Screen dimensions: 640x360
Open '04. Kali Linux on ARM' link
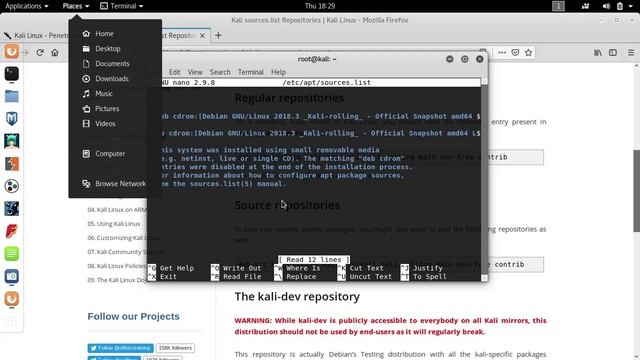(117, 210)
